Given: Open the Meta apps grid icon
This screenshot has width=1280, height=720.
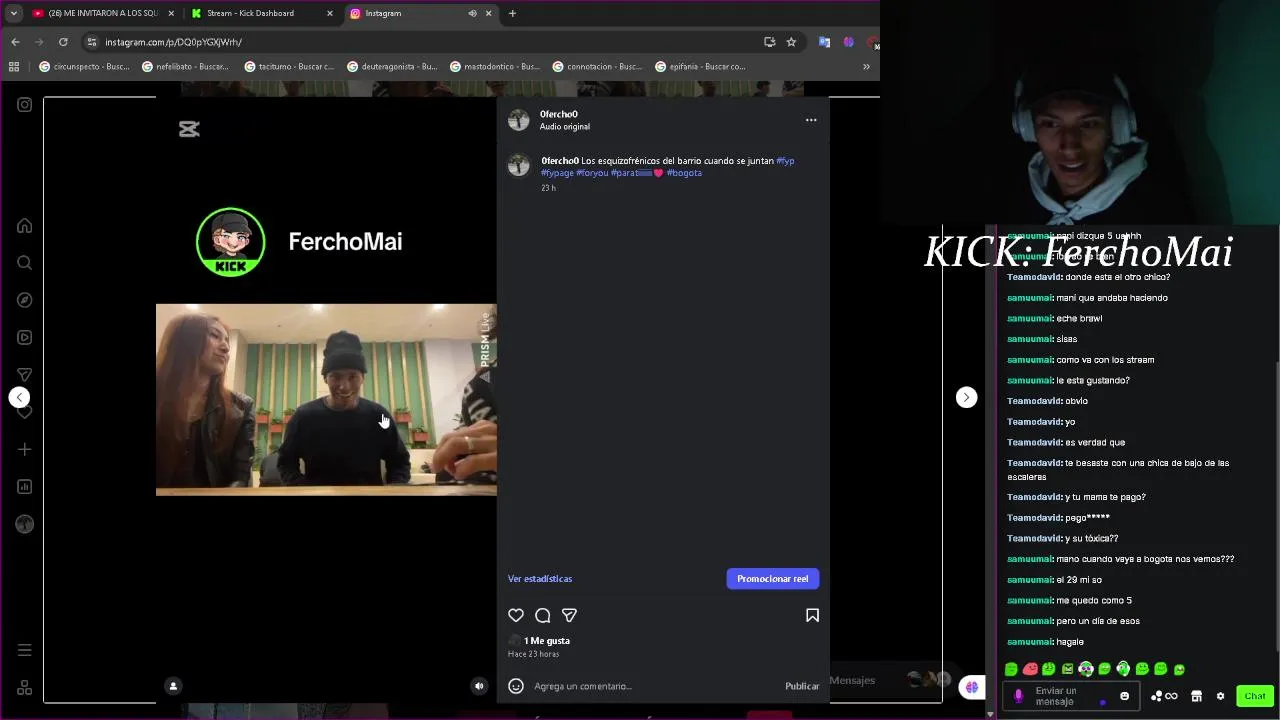Looking at the screenshot, I should pos(24,687).
